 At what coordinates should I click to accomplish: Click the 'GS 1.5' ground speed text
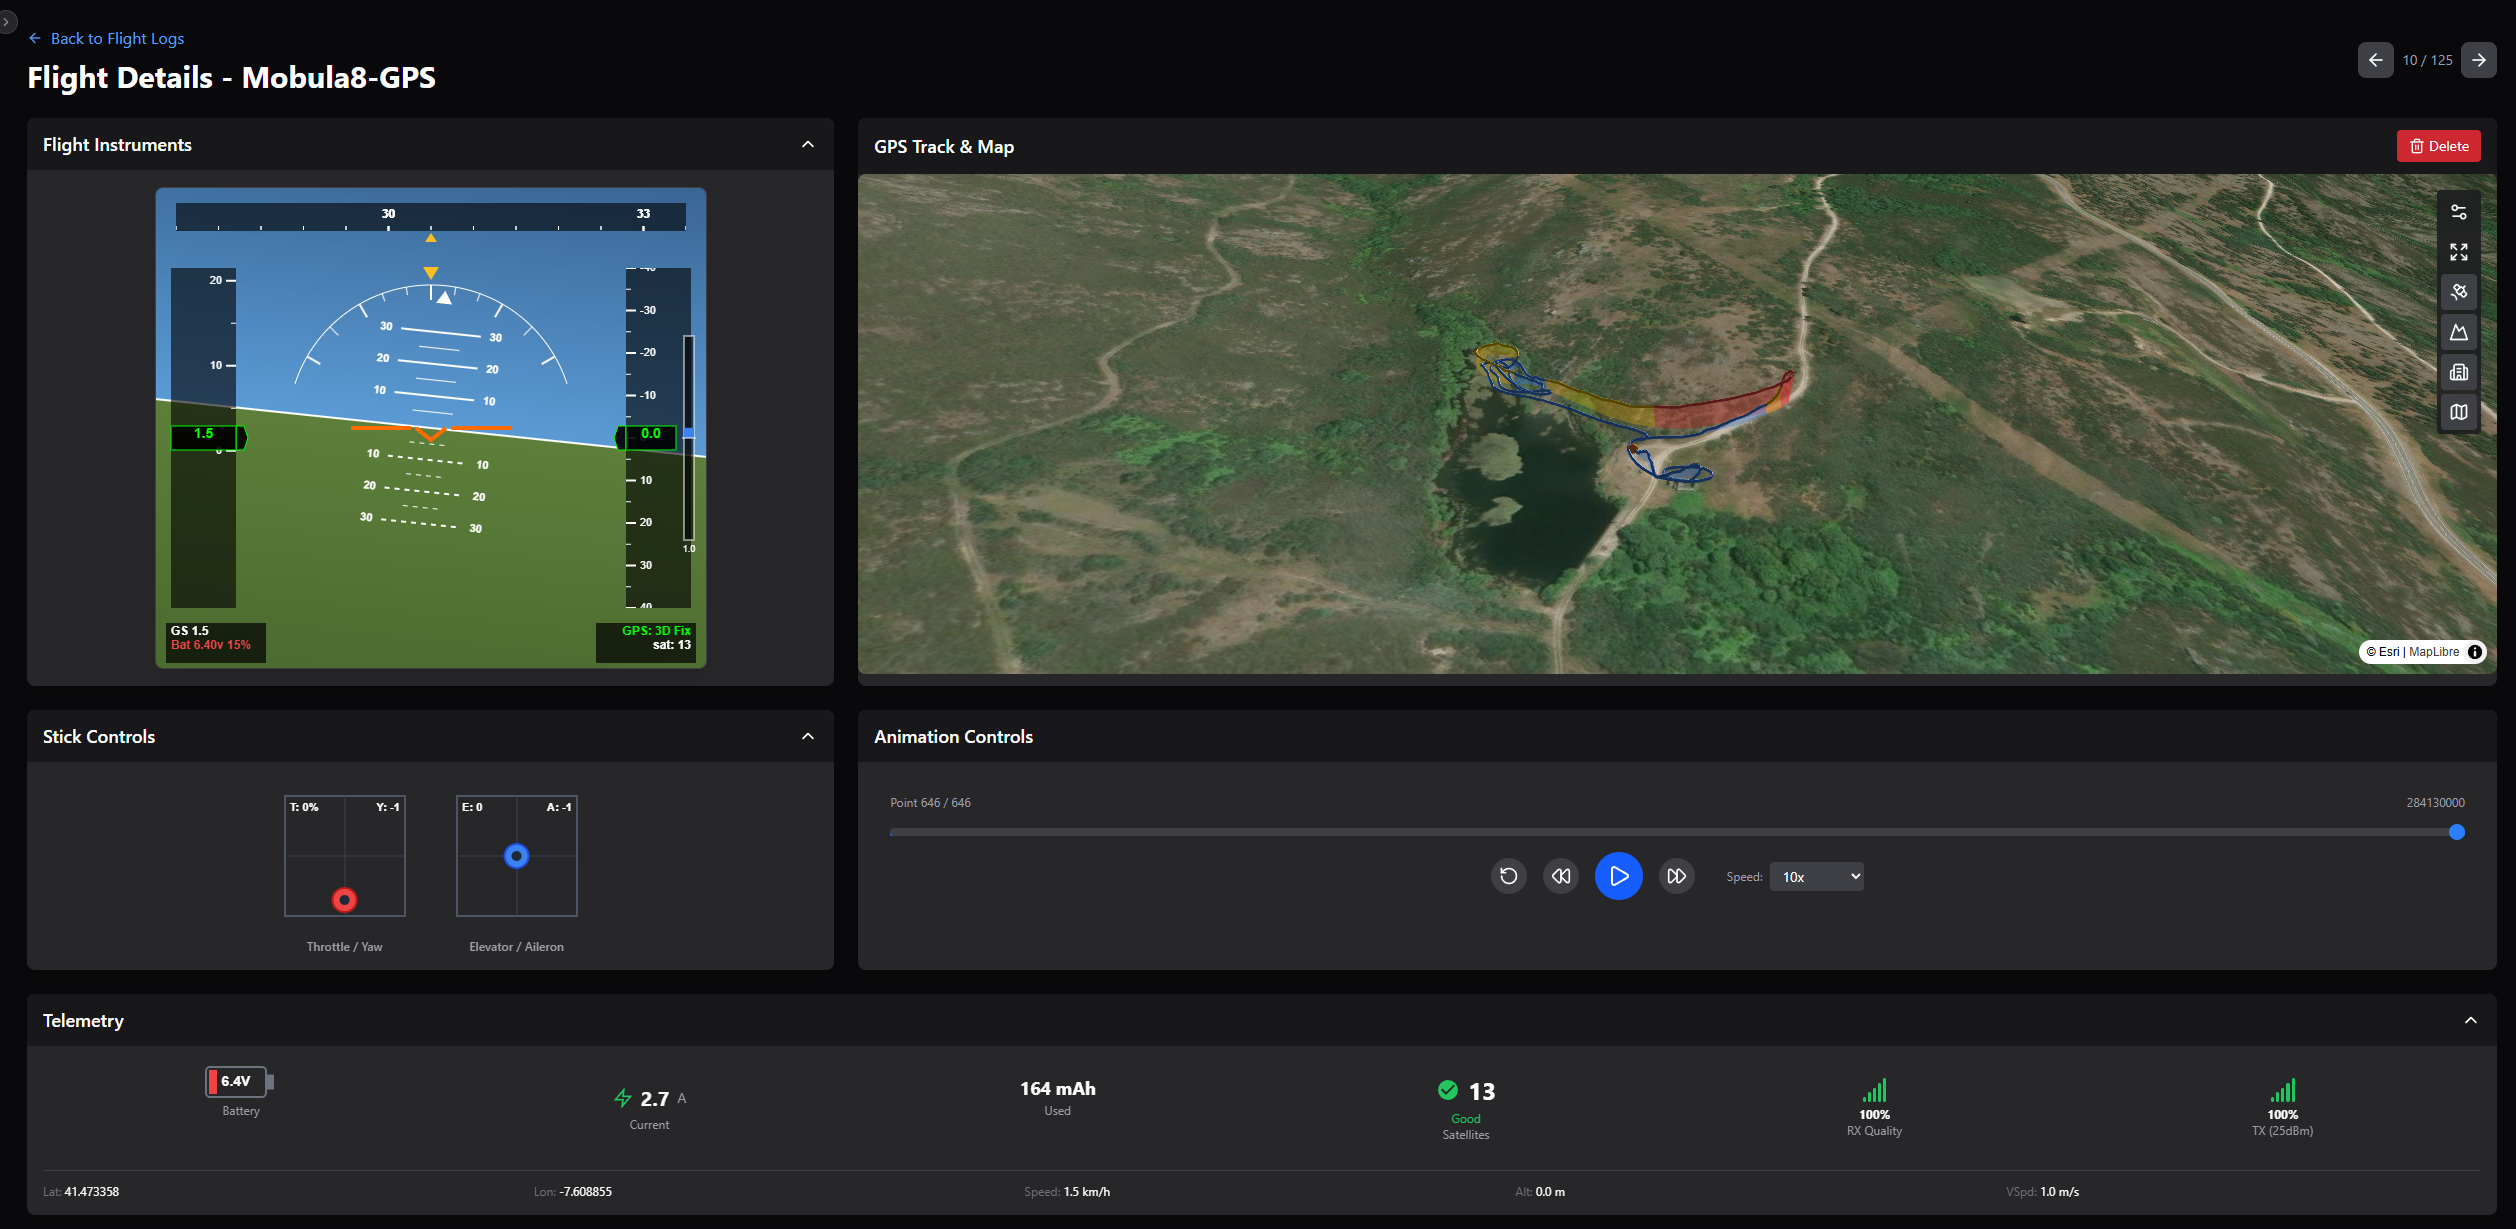(189, 631)
